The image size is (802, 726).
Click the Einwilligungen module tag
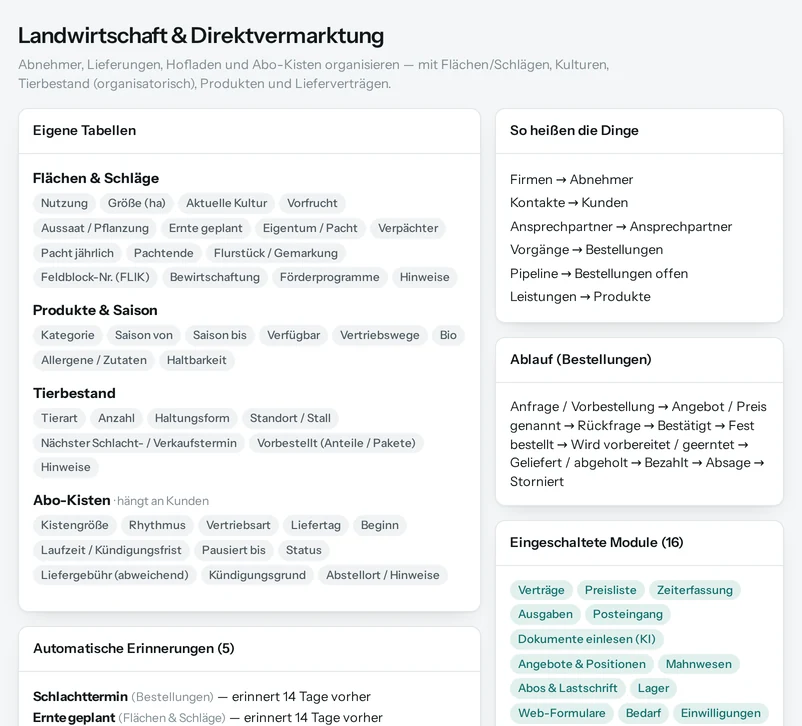[x=721, y=713]
